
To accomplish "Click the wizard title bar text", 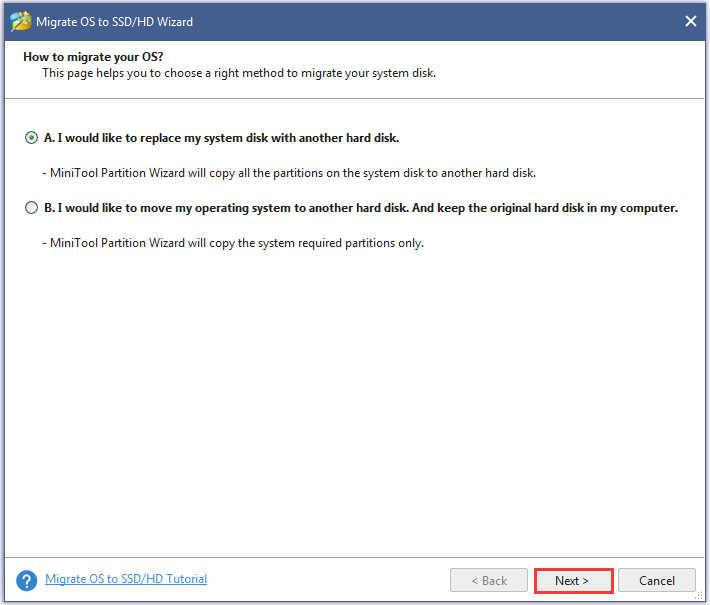I will 115,22.
